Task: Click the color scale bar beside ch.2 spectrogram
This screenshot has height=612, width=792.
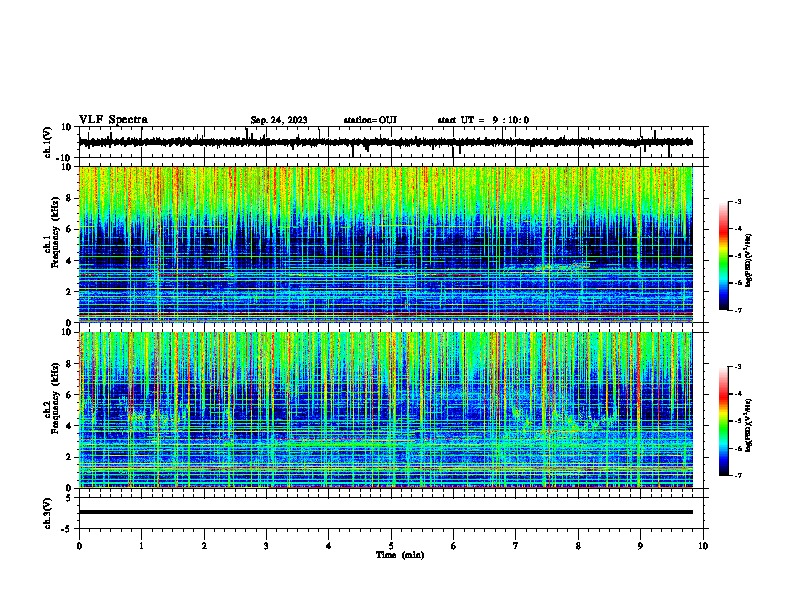Action: coord(723,421)
